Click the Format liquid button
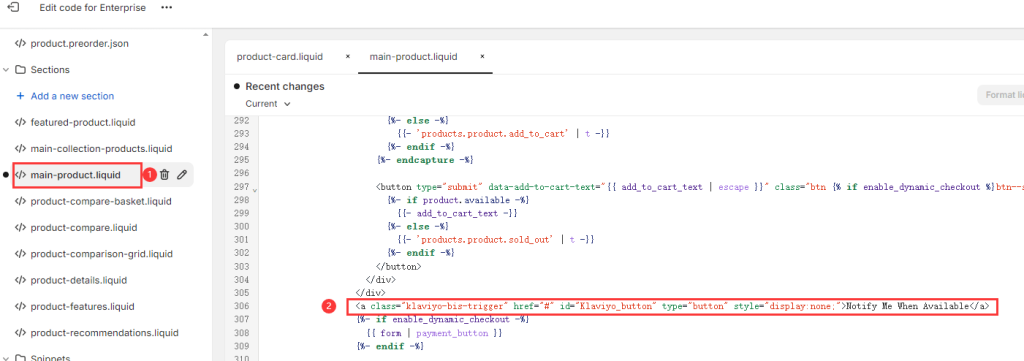Viewport: 1024px width, 361px height. click(1000, 95)
